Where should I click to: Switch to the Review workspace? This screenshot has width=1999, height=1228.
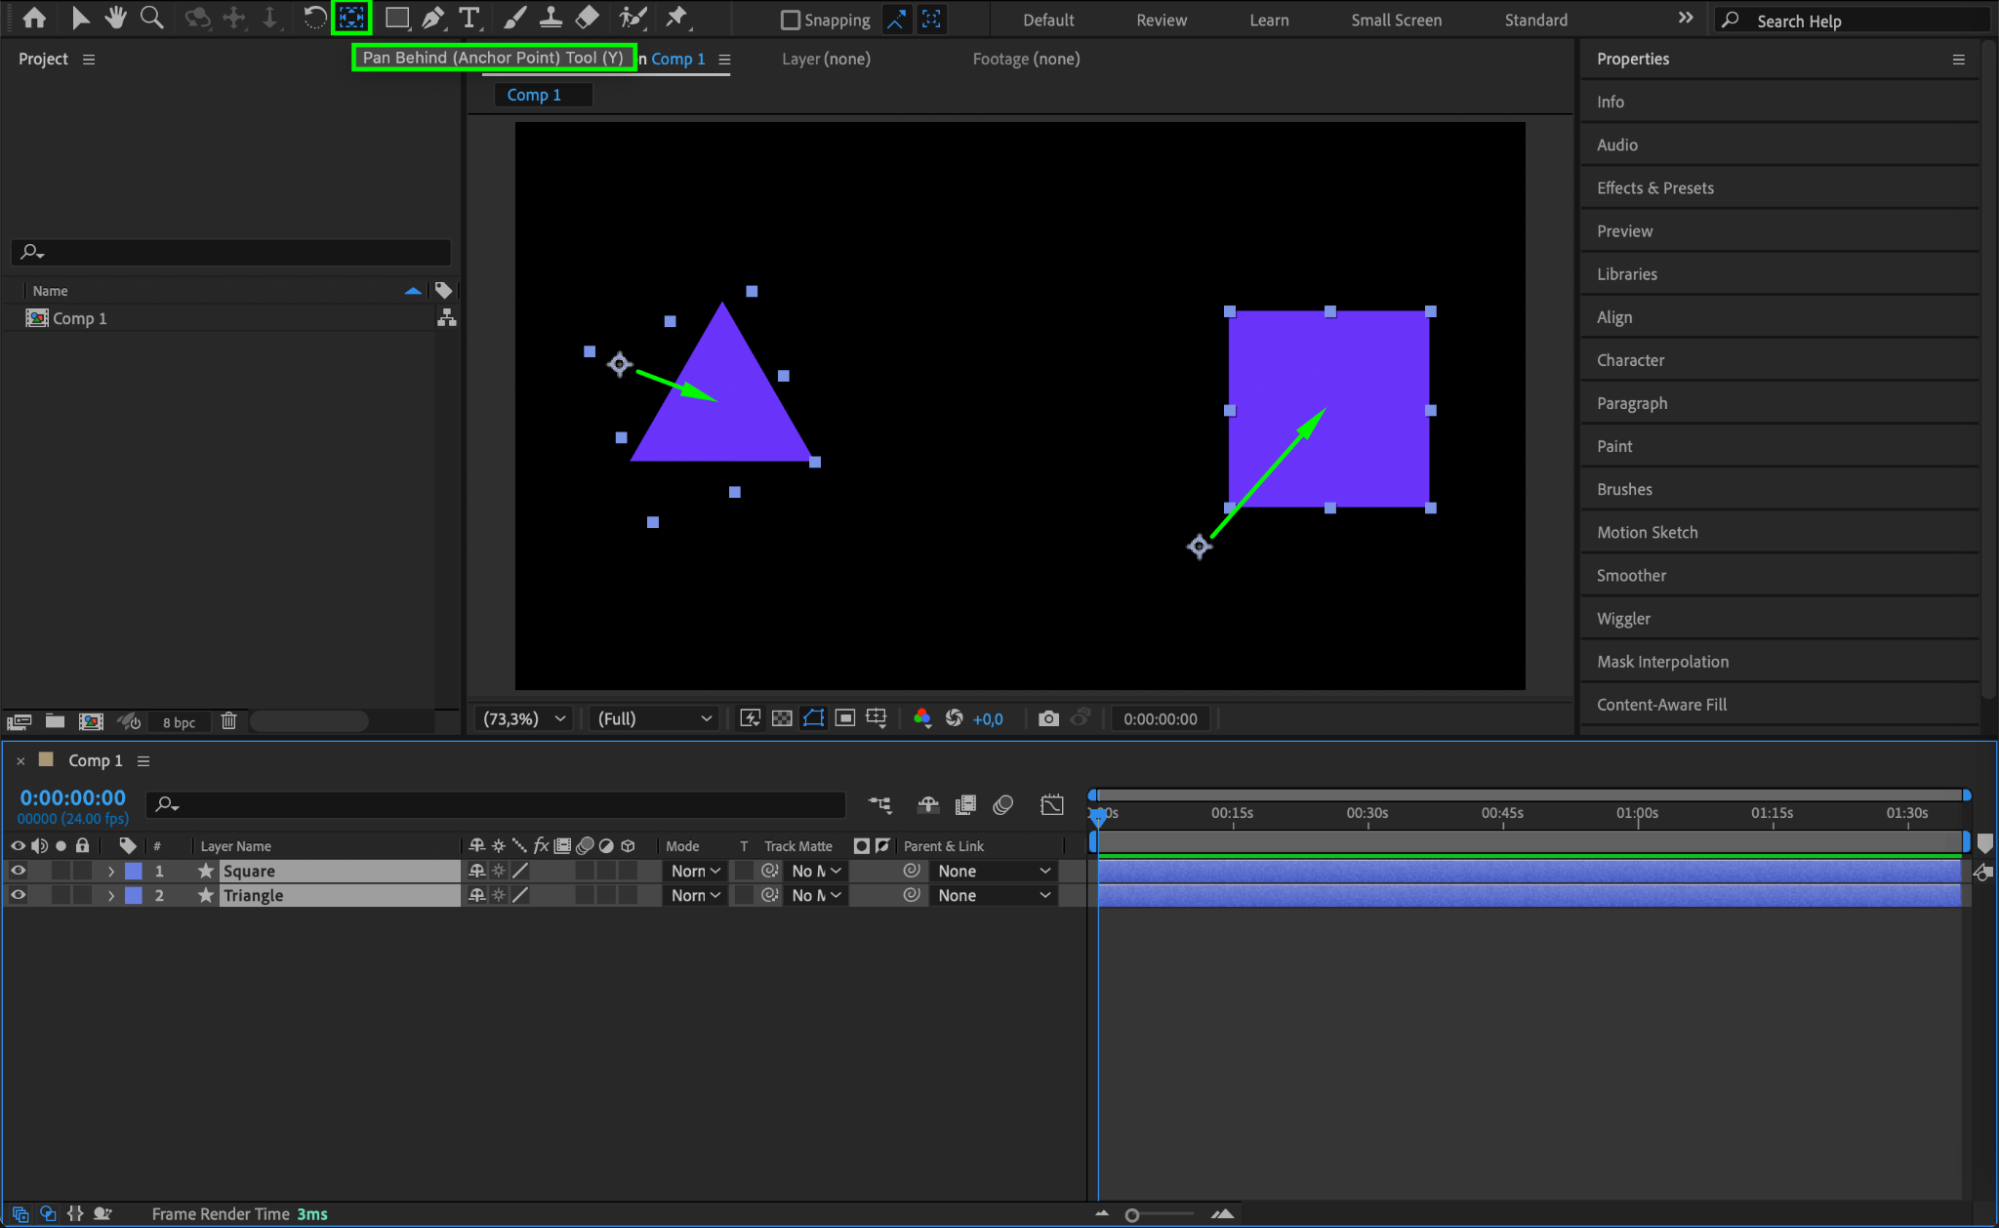(1161, 20)
